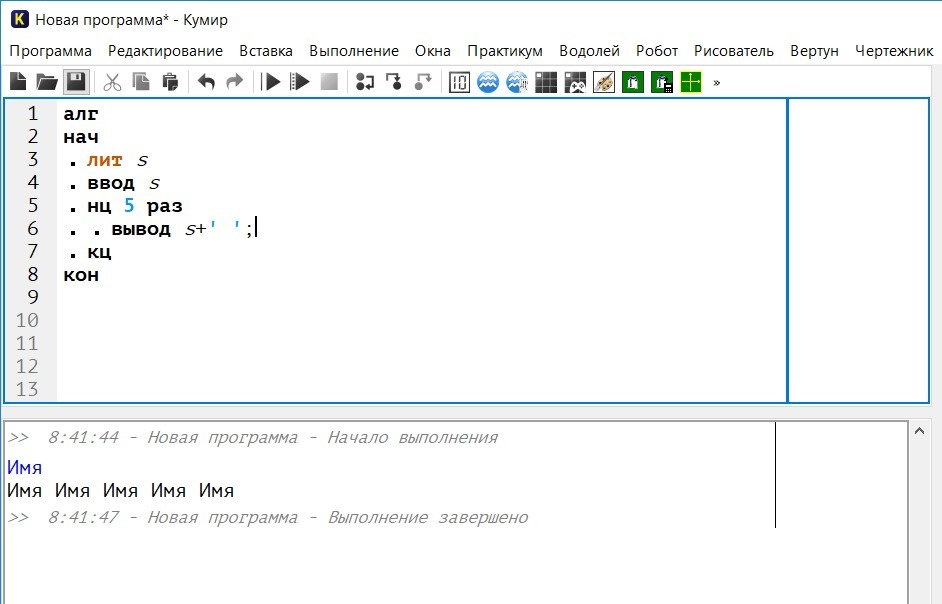Open the Программа menu
The image size is (942, 604).
(x=50, y=51)
